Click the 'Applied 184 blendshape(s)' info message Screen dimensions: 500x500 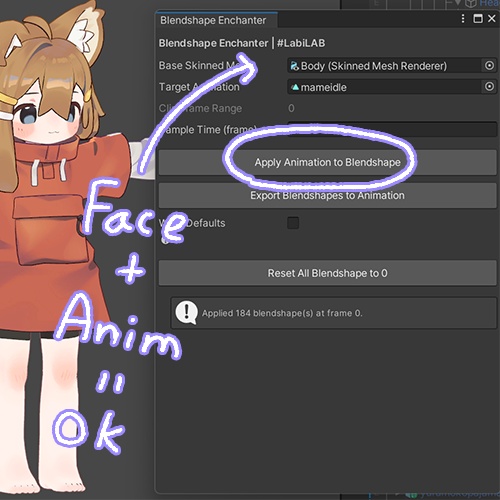click(x=334, y=313)
